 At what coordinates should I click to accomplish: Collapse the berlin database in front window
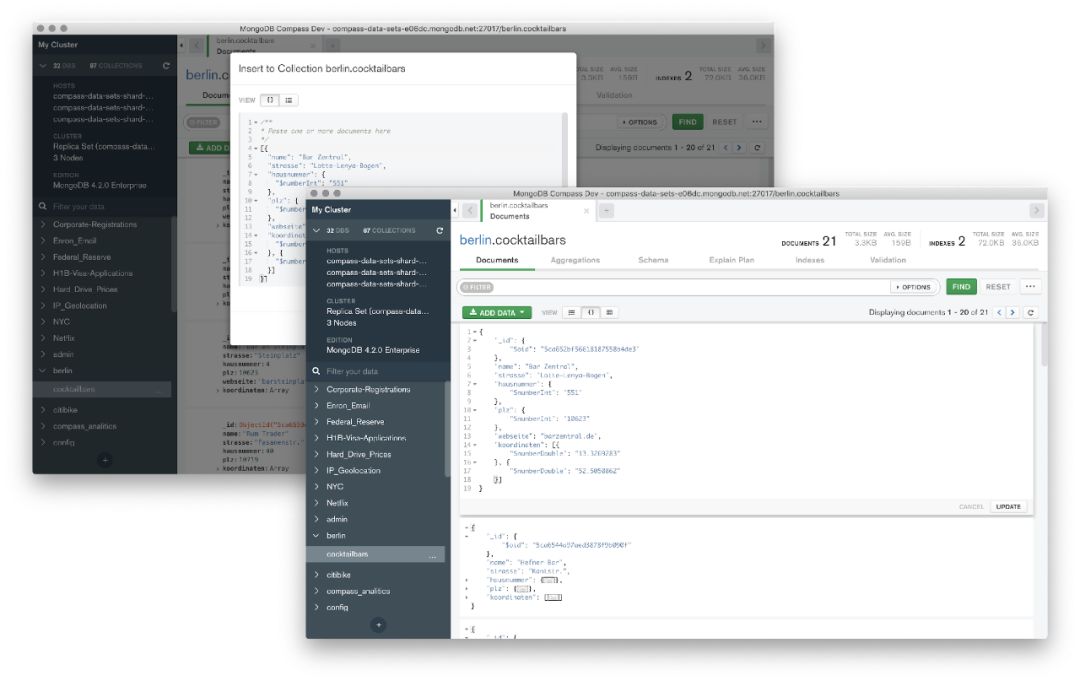pos(316,536)
